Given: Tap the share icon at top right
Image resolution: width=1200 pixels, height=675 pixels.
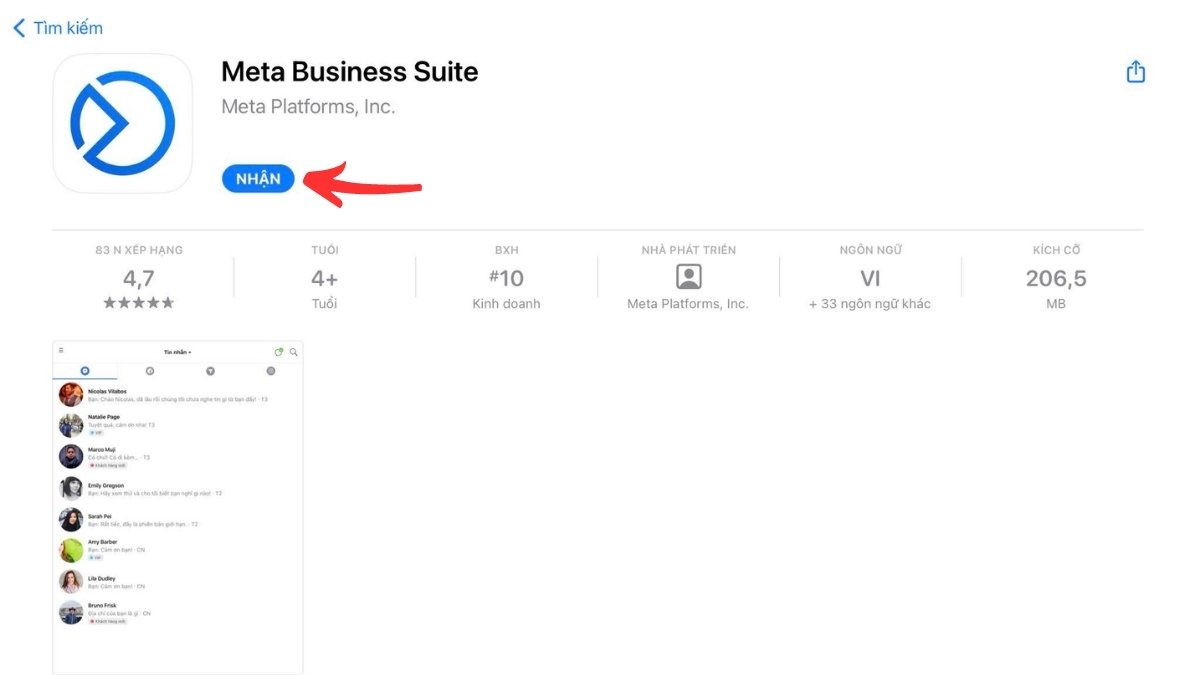Looking at the screenshot, I should click(x=1135, y=71).
